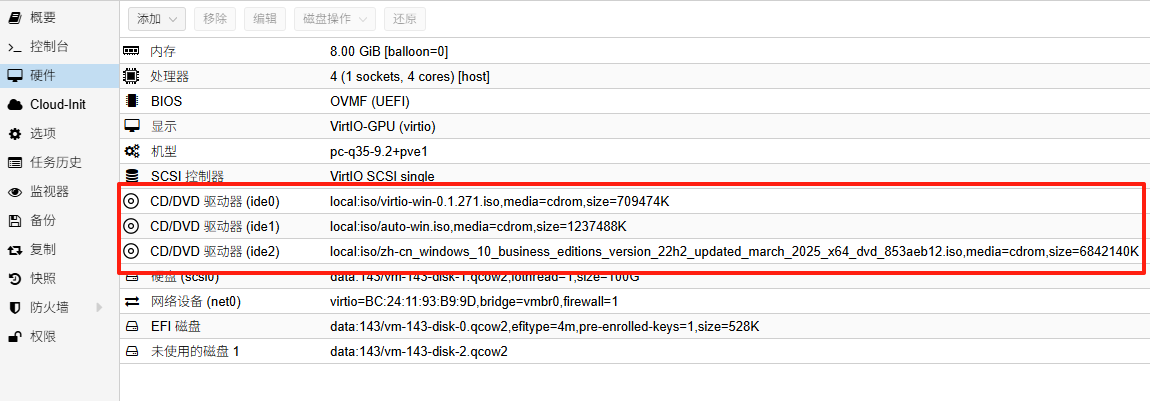The height and width of the screenshot is (401, 1150).
Task: Open the 添加 dropdown button
Action: click(x=157, y=19)
